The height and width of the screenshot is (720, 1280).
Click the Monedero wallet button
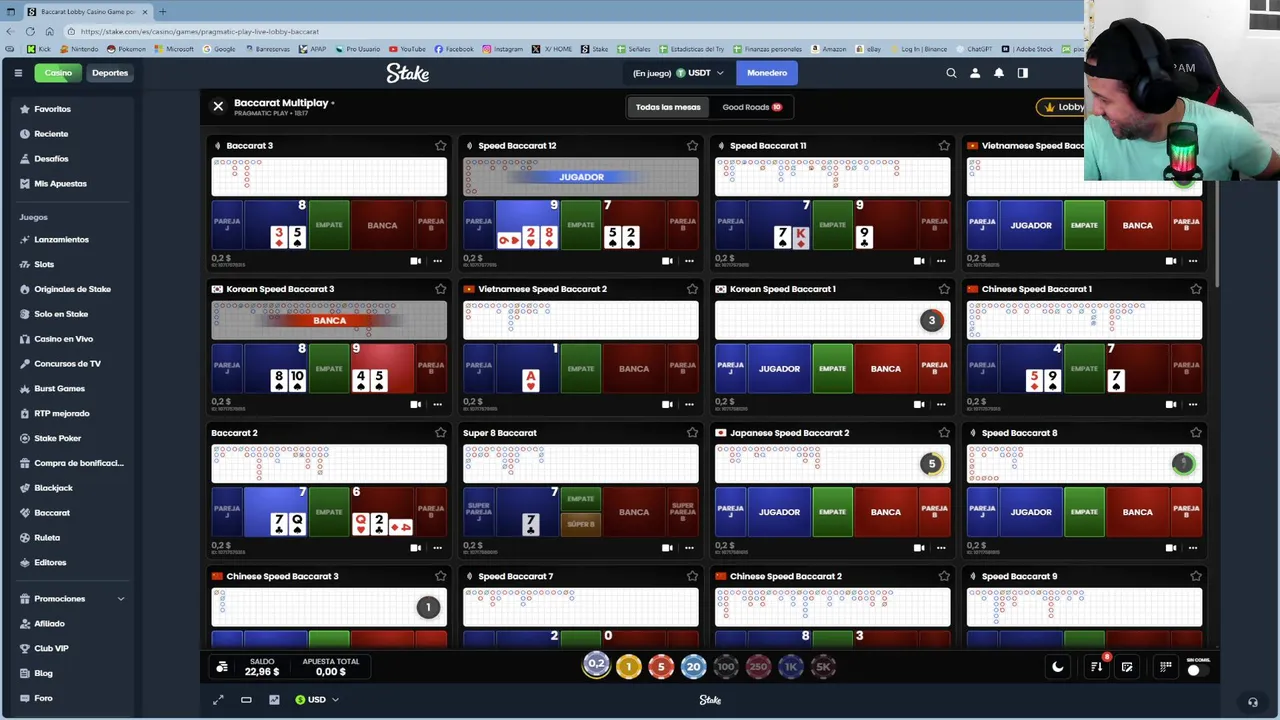coord(767,73)
